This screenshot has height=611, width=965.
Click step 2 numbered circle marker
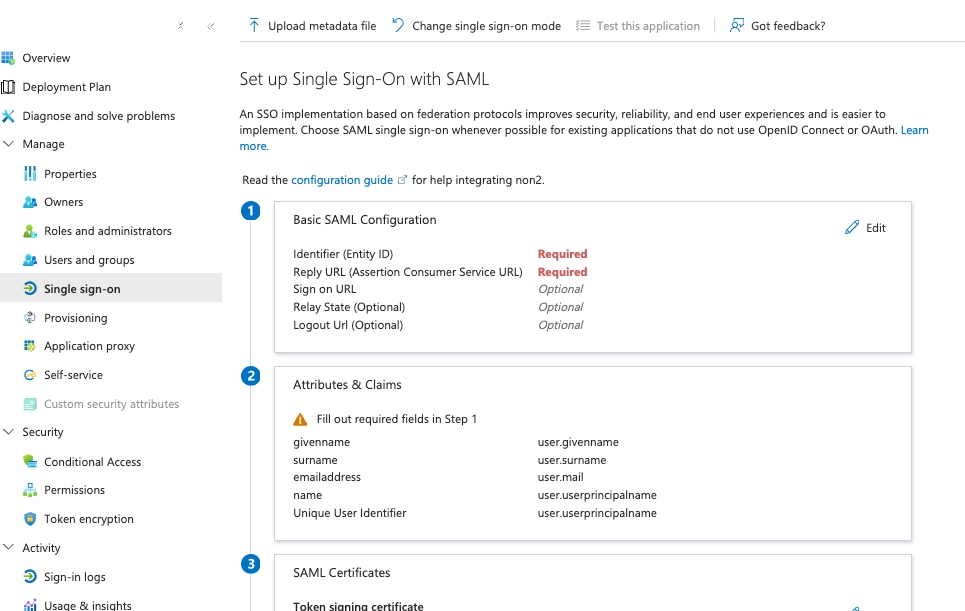click(x=250, y=375)
